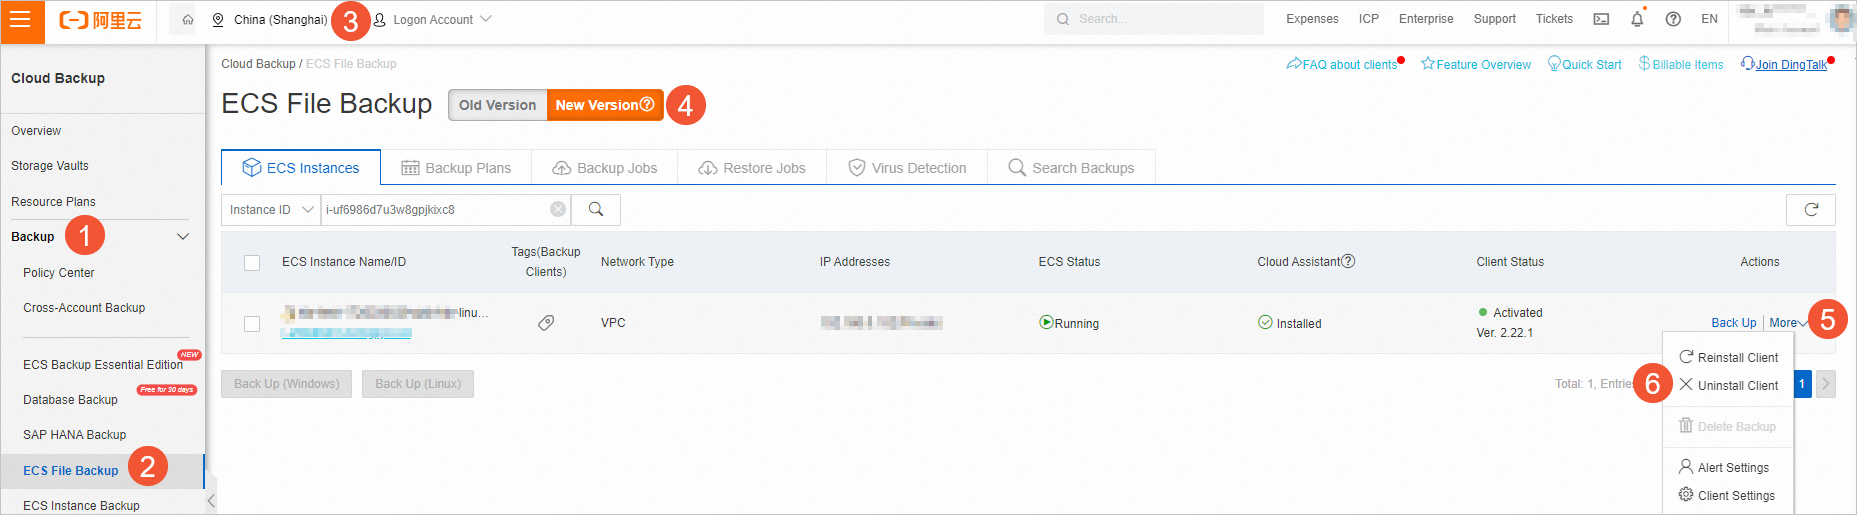
Task: Open Resource Plans in the sidebar
Action: point(53,202)
